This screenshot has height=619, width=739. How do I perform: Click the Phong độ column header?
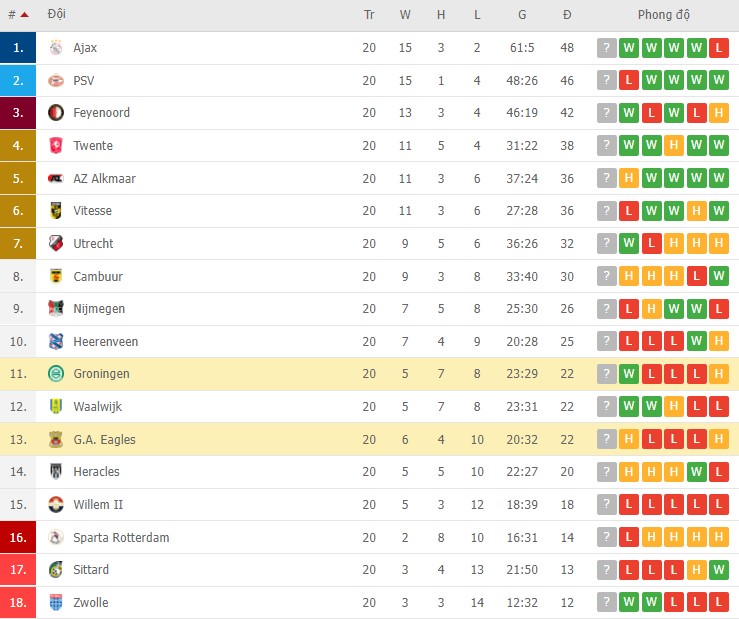point(663,15)
